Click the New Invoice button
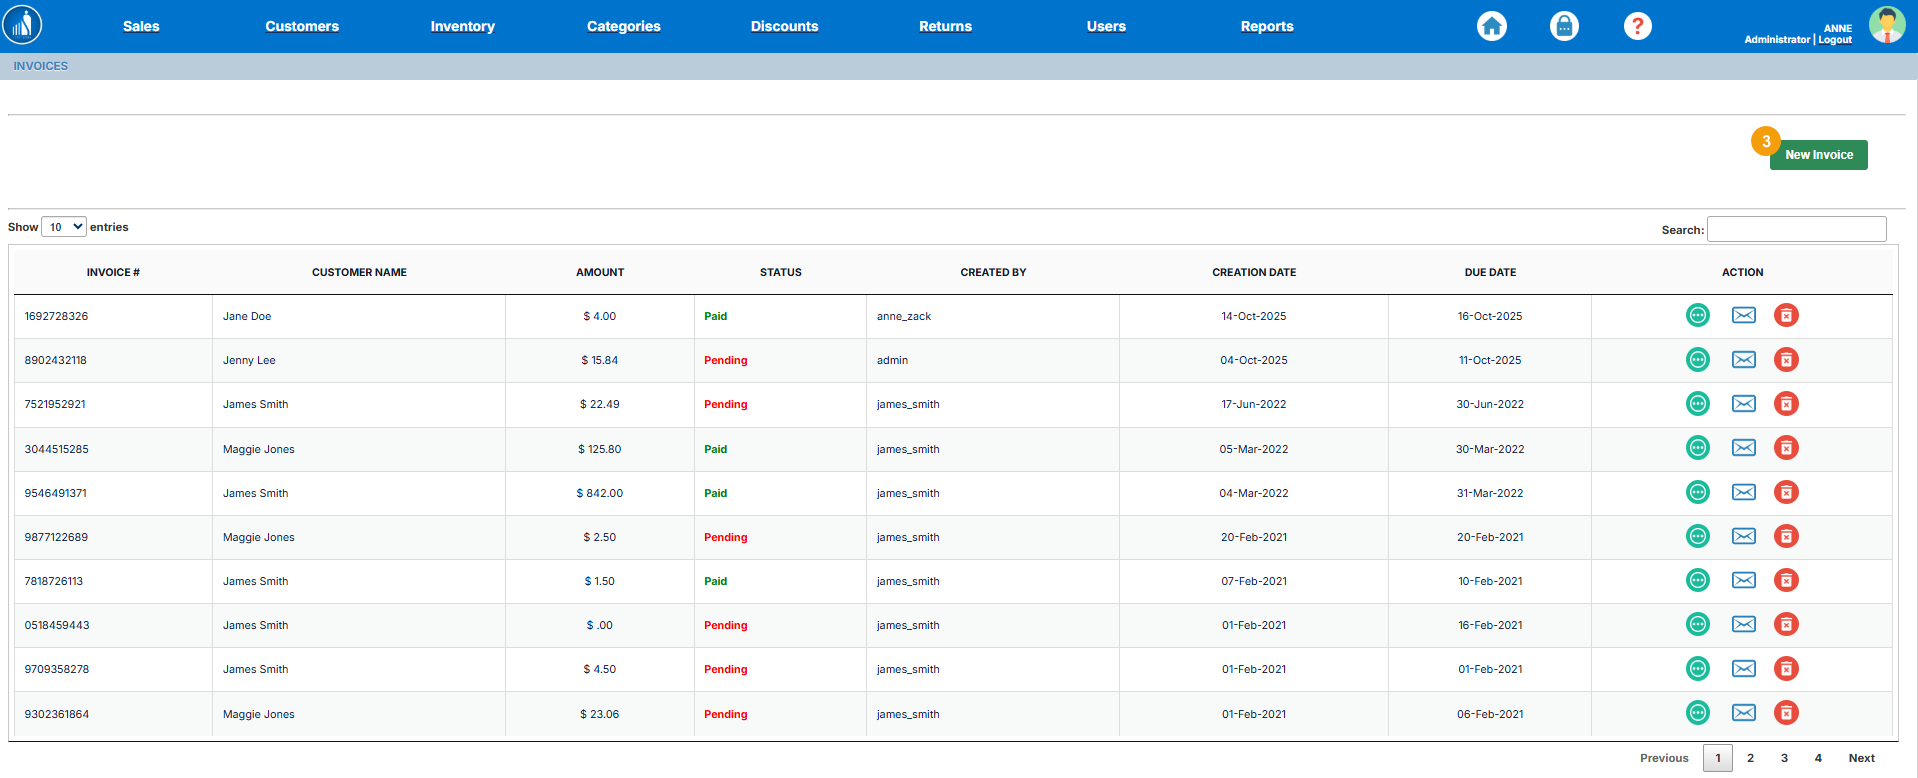 point(1818,155)
